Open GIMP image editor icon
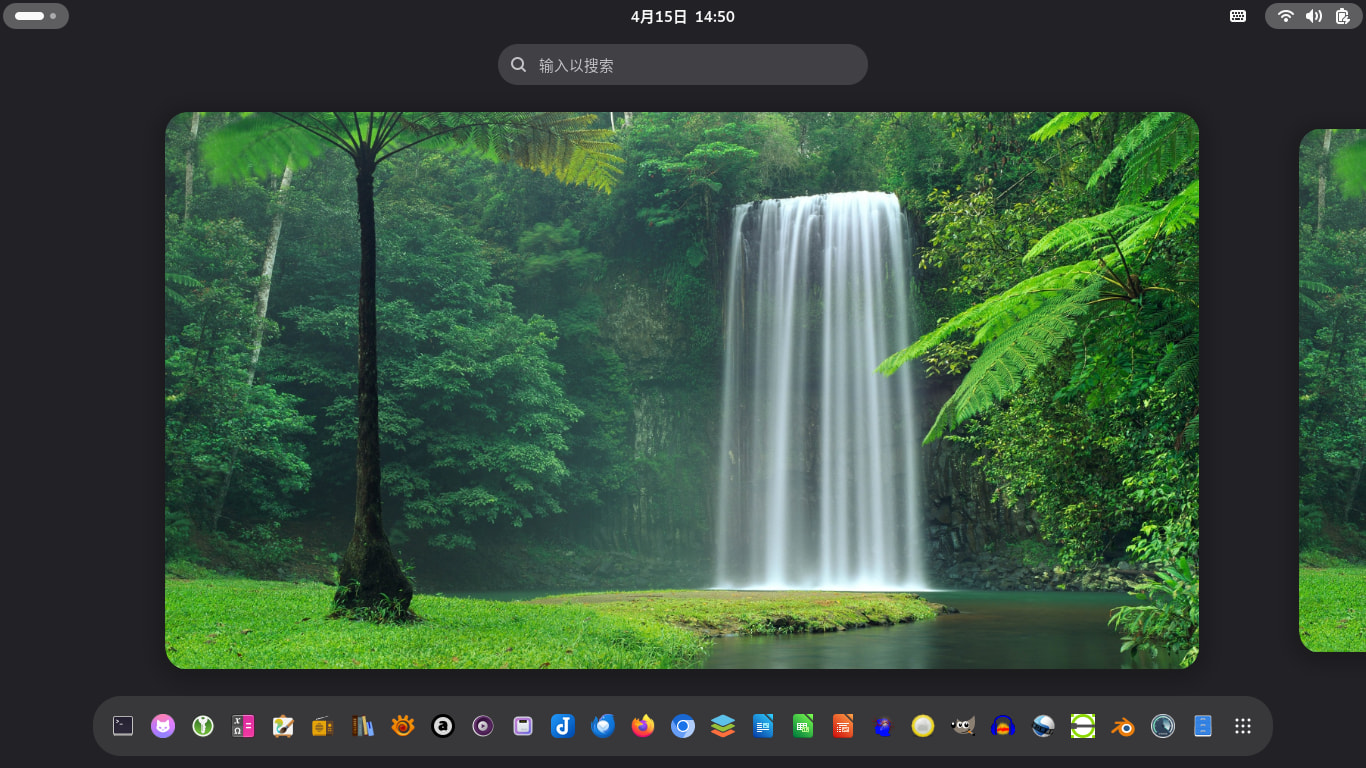The height and width of the screenshot is (768, 1366). point(963,726)
